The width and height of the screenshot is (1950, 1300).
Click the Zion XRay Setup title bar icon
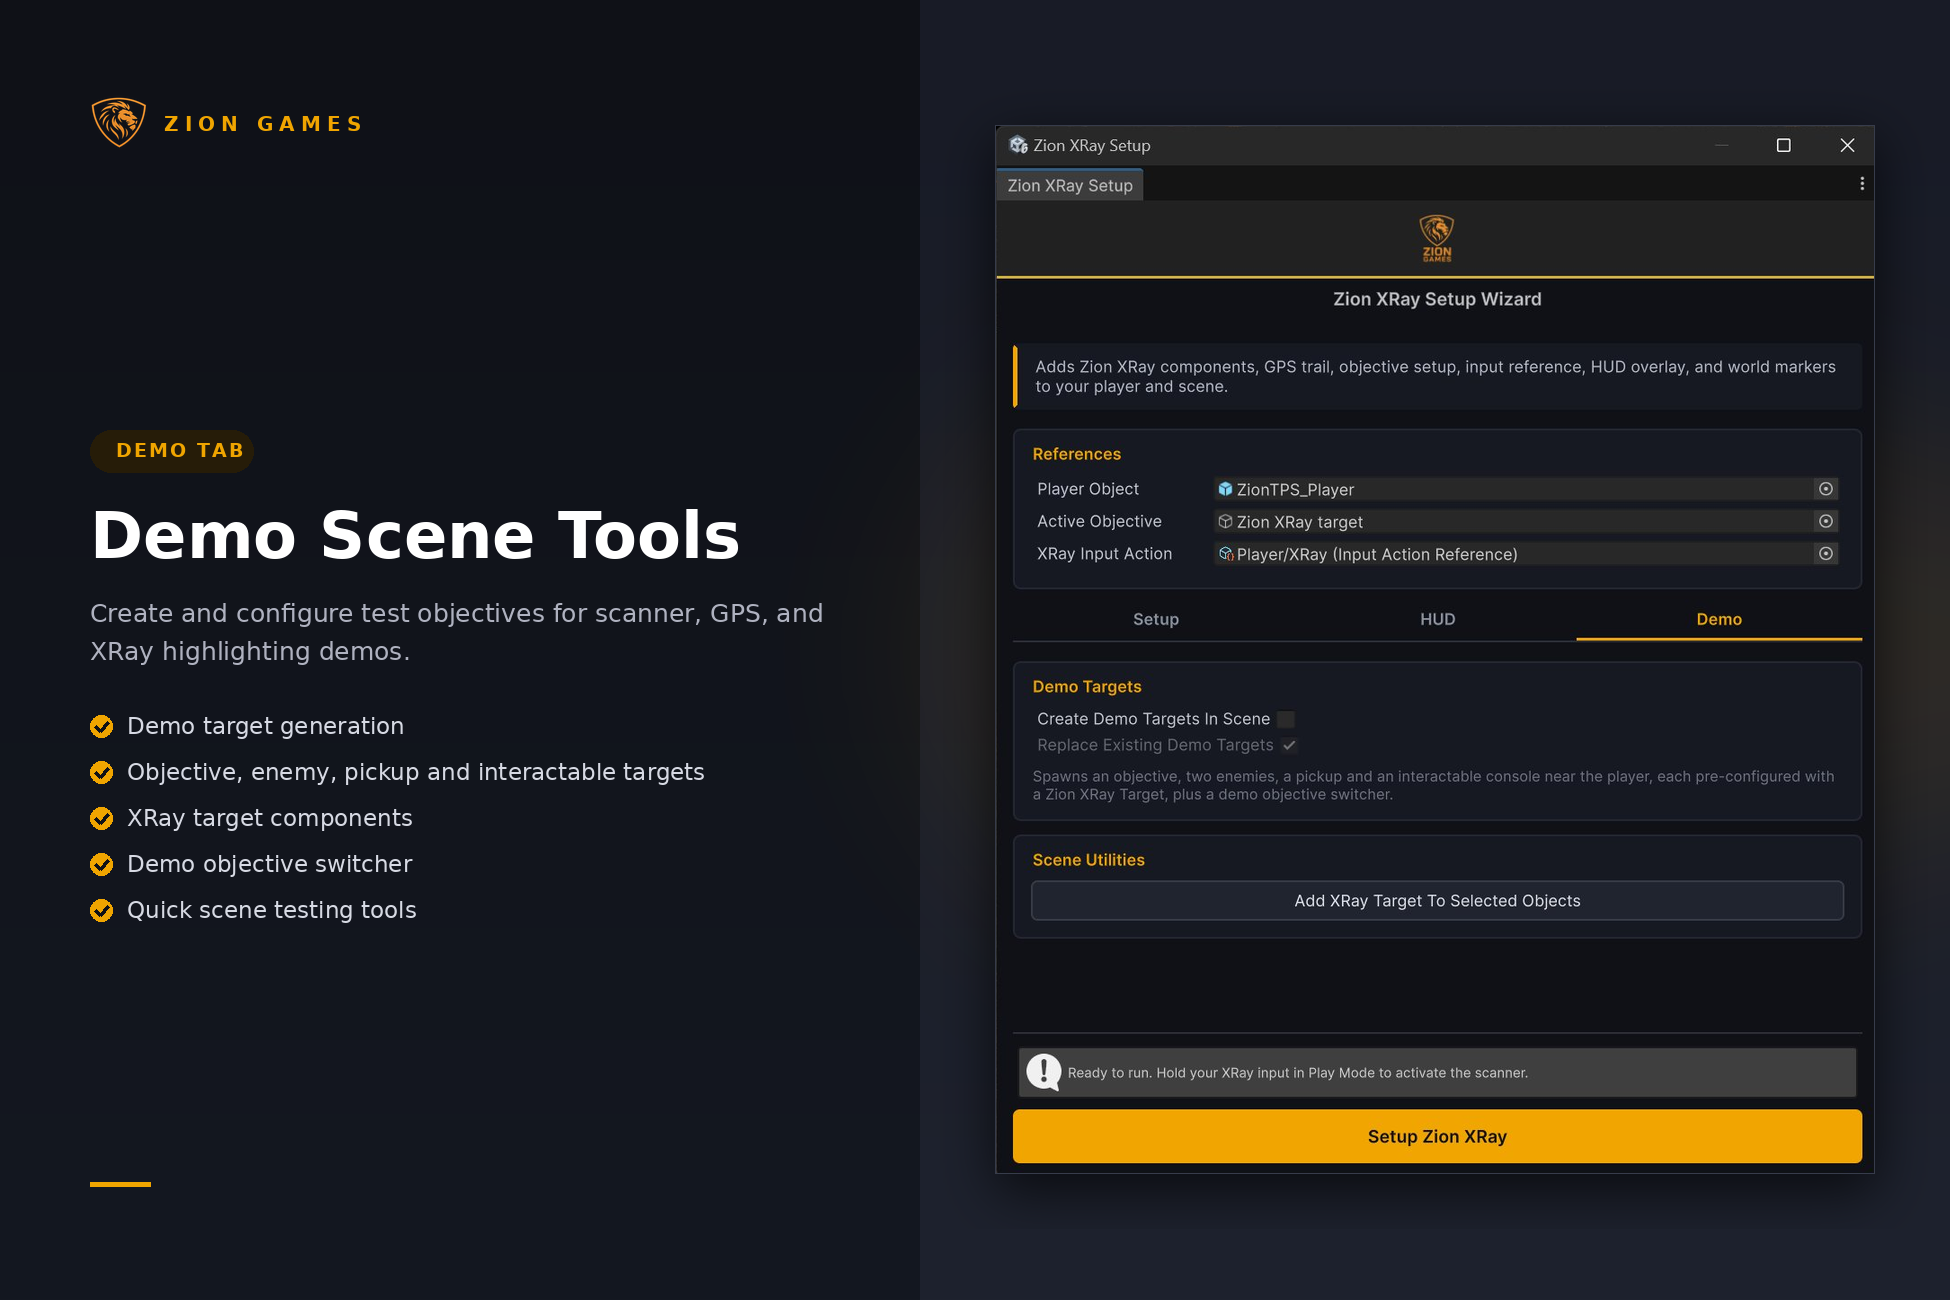(x=1018, y=145)
